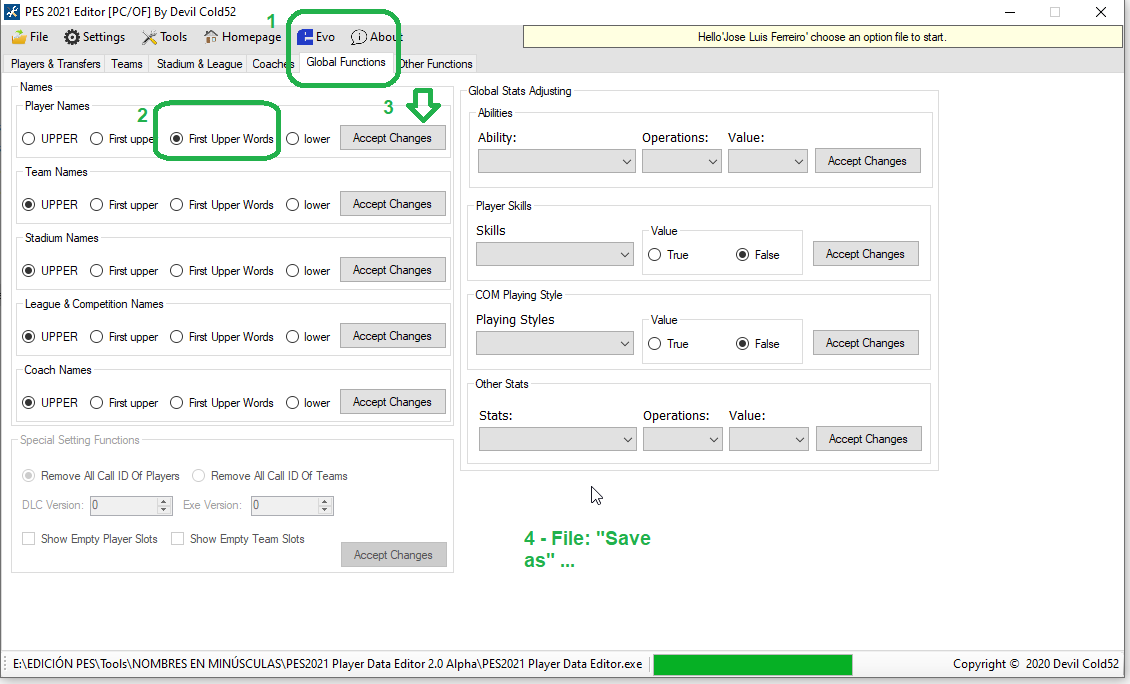Open the Homepage menu item
Viewport: 1130px width, 684px height.
242,37
